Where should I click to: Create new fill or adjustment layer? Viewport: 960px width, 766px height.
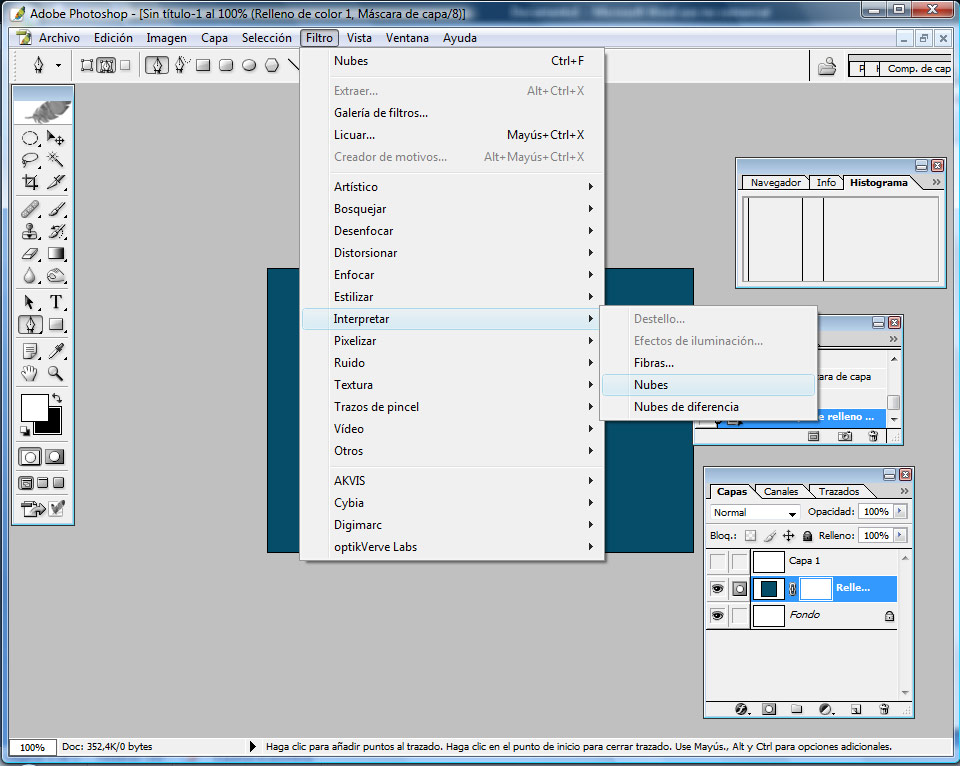click(x=825, y=709)
